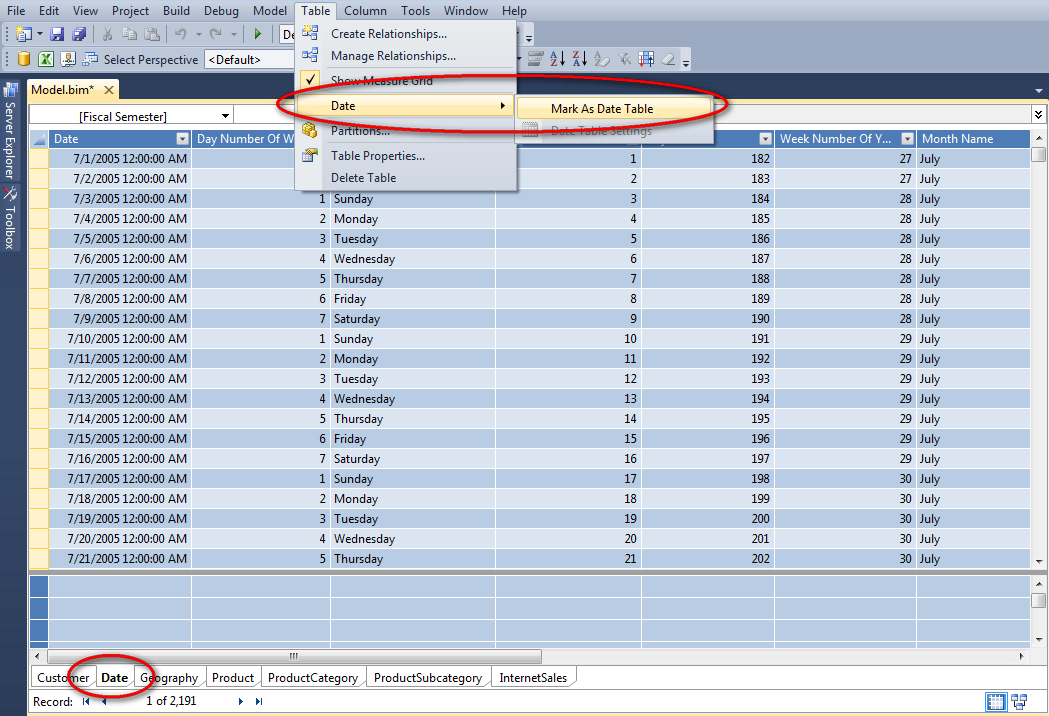Viewport: 1049px width, 716px height.
Task: Click the Copy icon in toolbar
Action: point(129,33)
